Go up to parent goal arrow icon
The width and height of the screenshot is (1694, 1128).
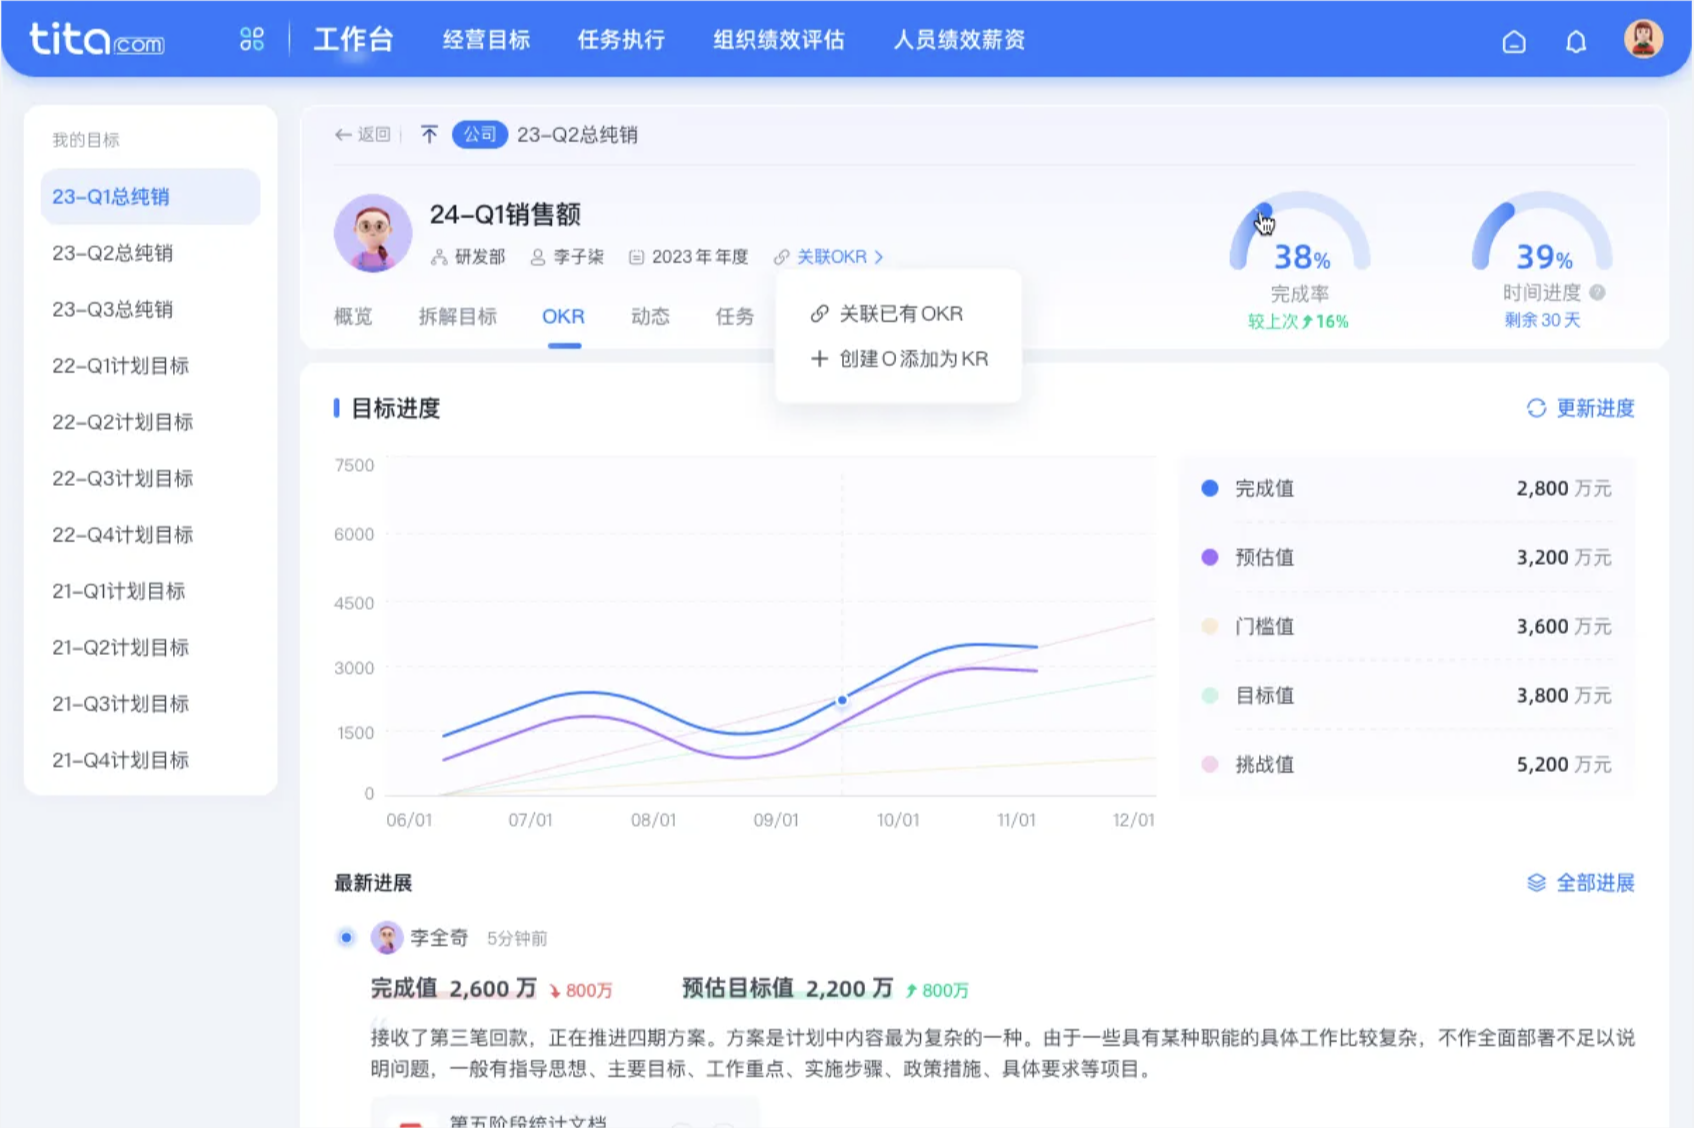(x=429, y=134)
